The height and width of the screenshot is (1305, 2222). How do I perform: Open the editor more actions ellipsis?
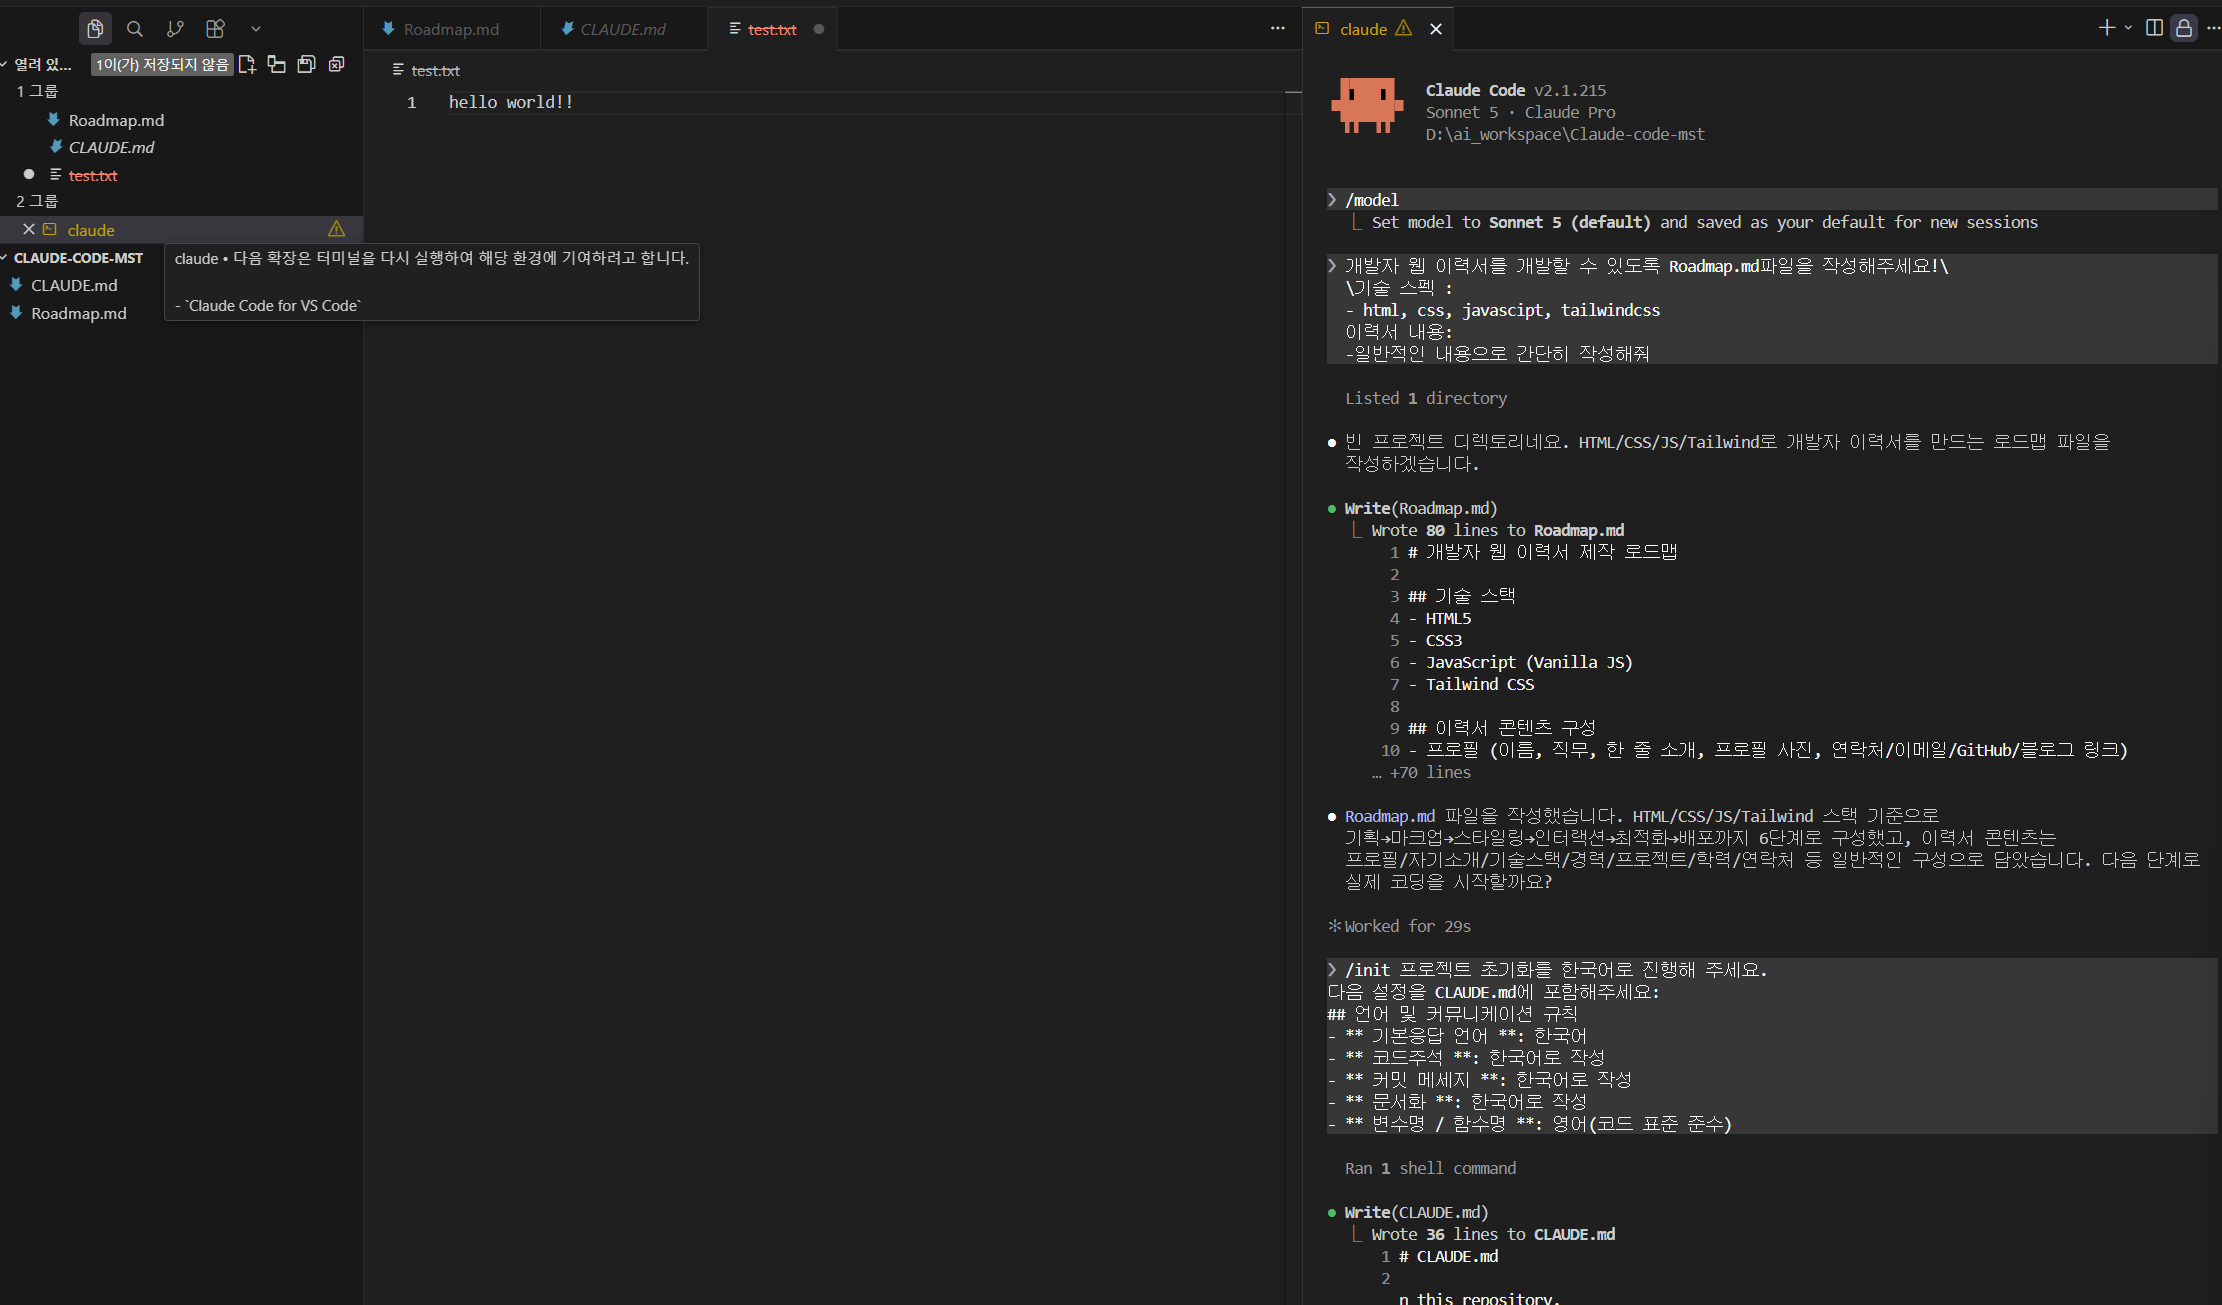click(x=1278, y=28)
